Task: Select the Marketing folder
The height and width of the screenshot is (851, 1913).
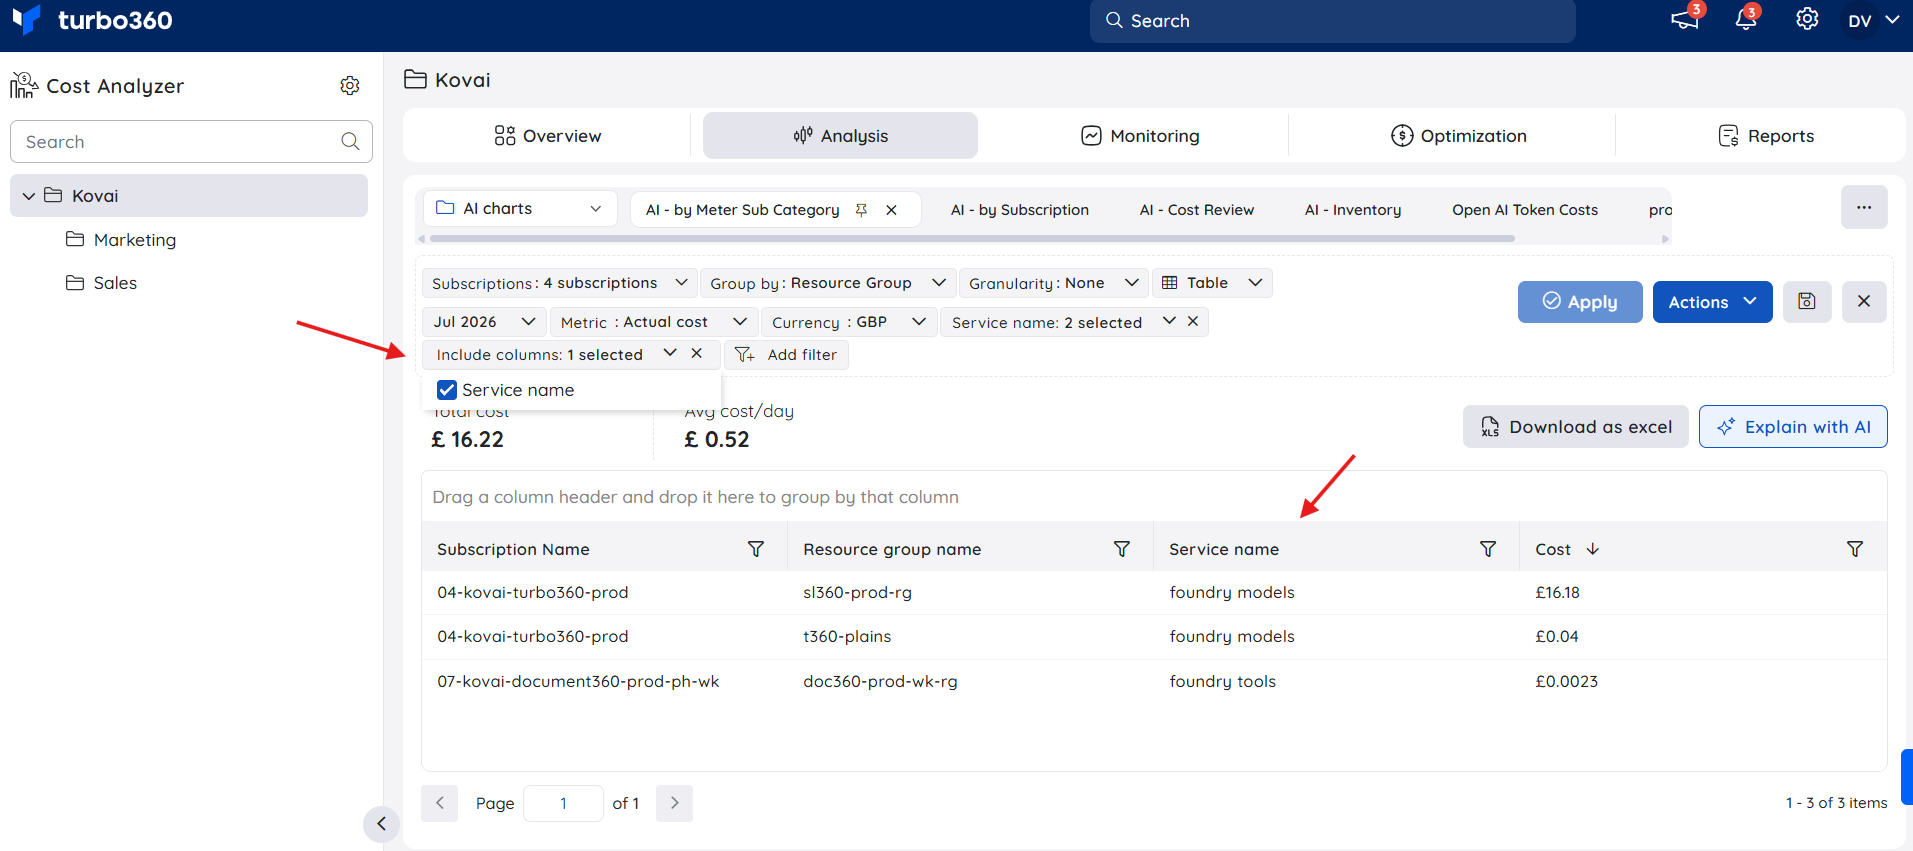Action: point(121,240)
